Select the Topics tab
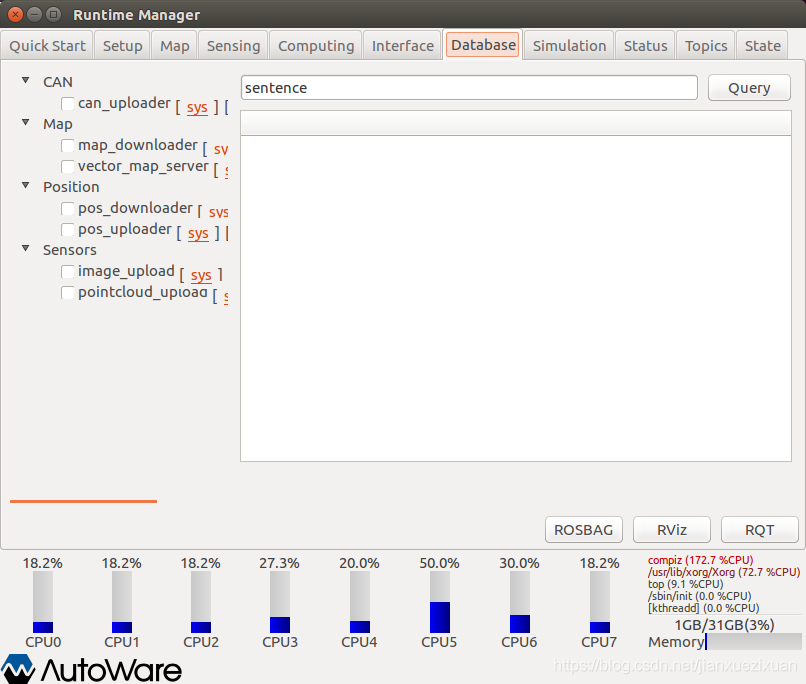Viewport: 806px width, 684px height. point(706,45)
